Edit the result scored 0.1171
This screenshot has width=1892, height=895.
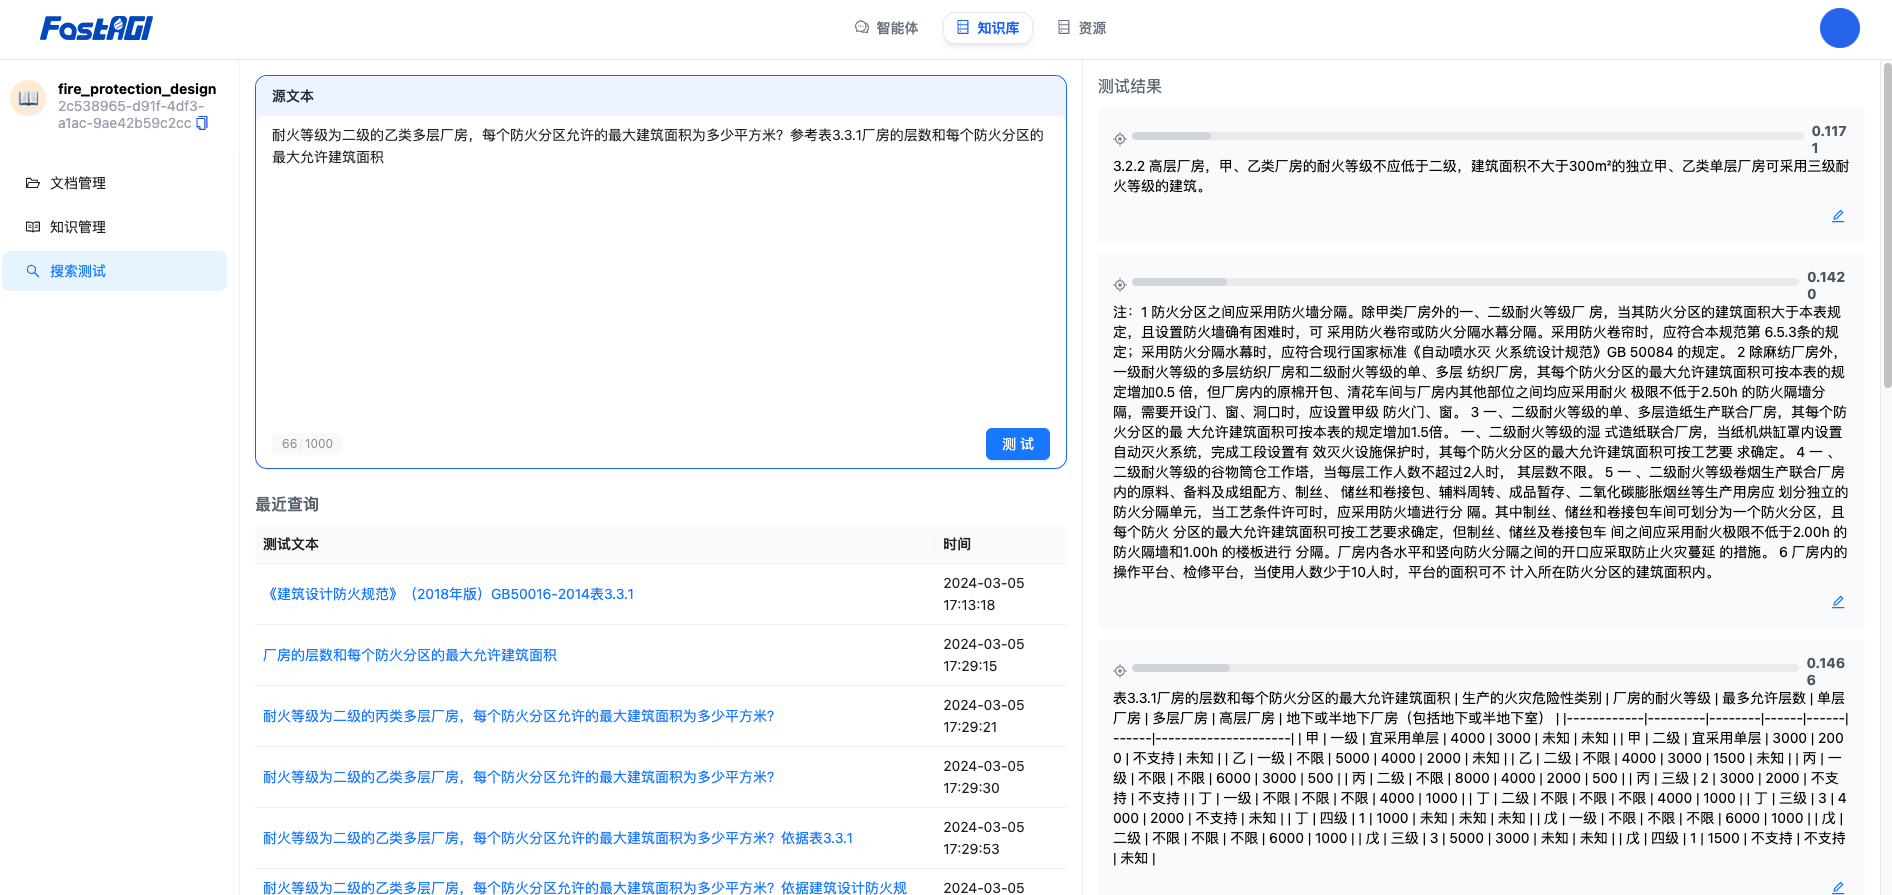tap(1838, 216)
